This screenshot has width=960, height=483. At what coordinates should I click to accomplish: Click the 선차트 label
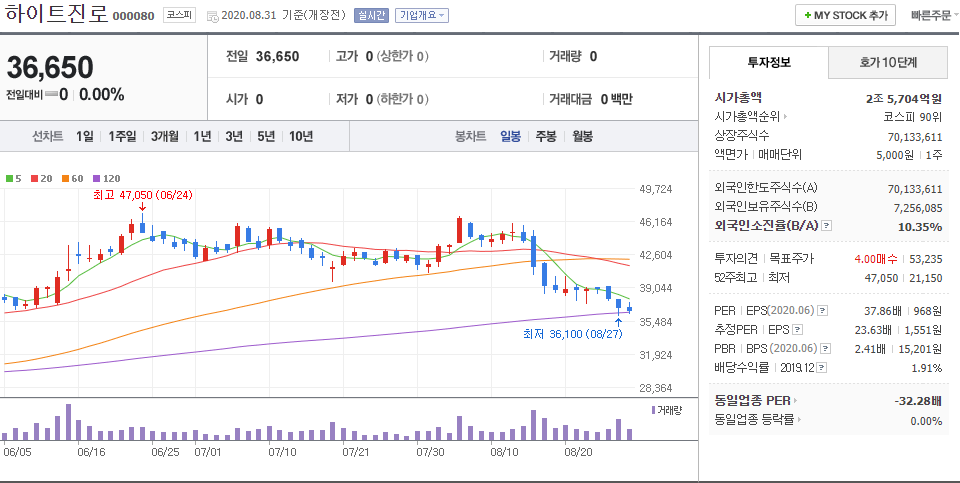click(48, 136)
